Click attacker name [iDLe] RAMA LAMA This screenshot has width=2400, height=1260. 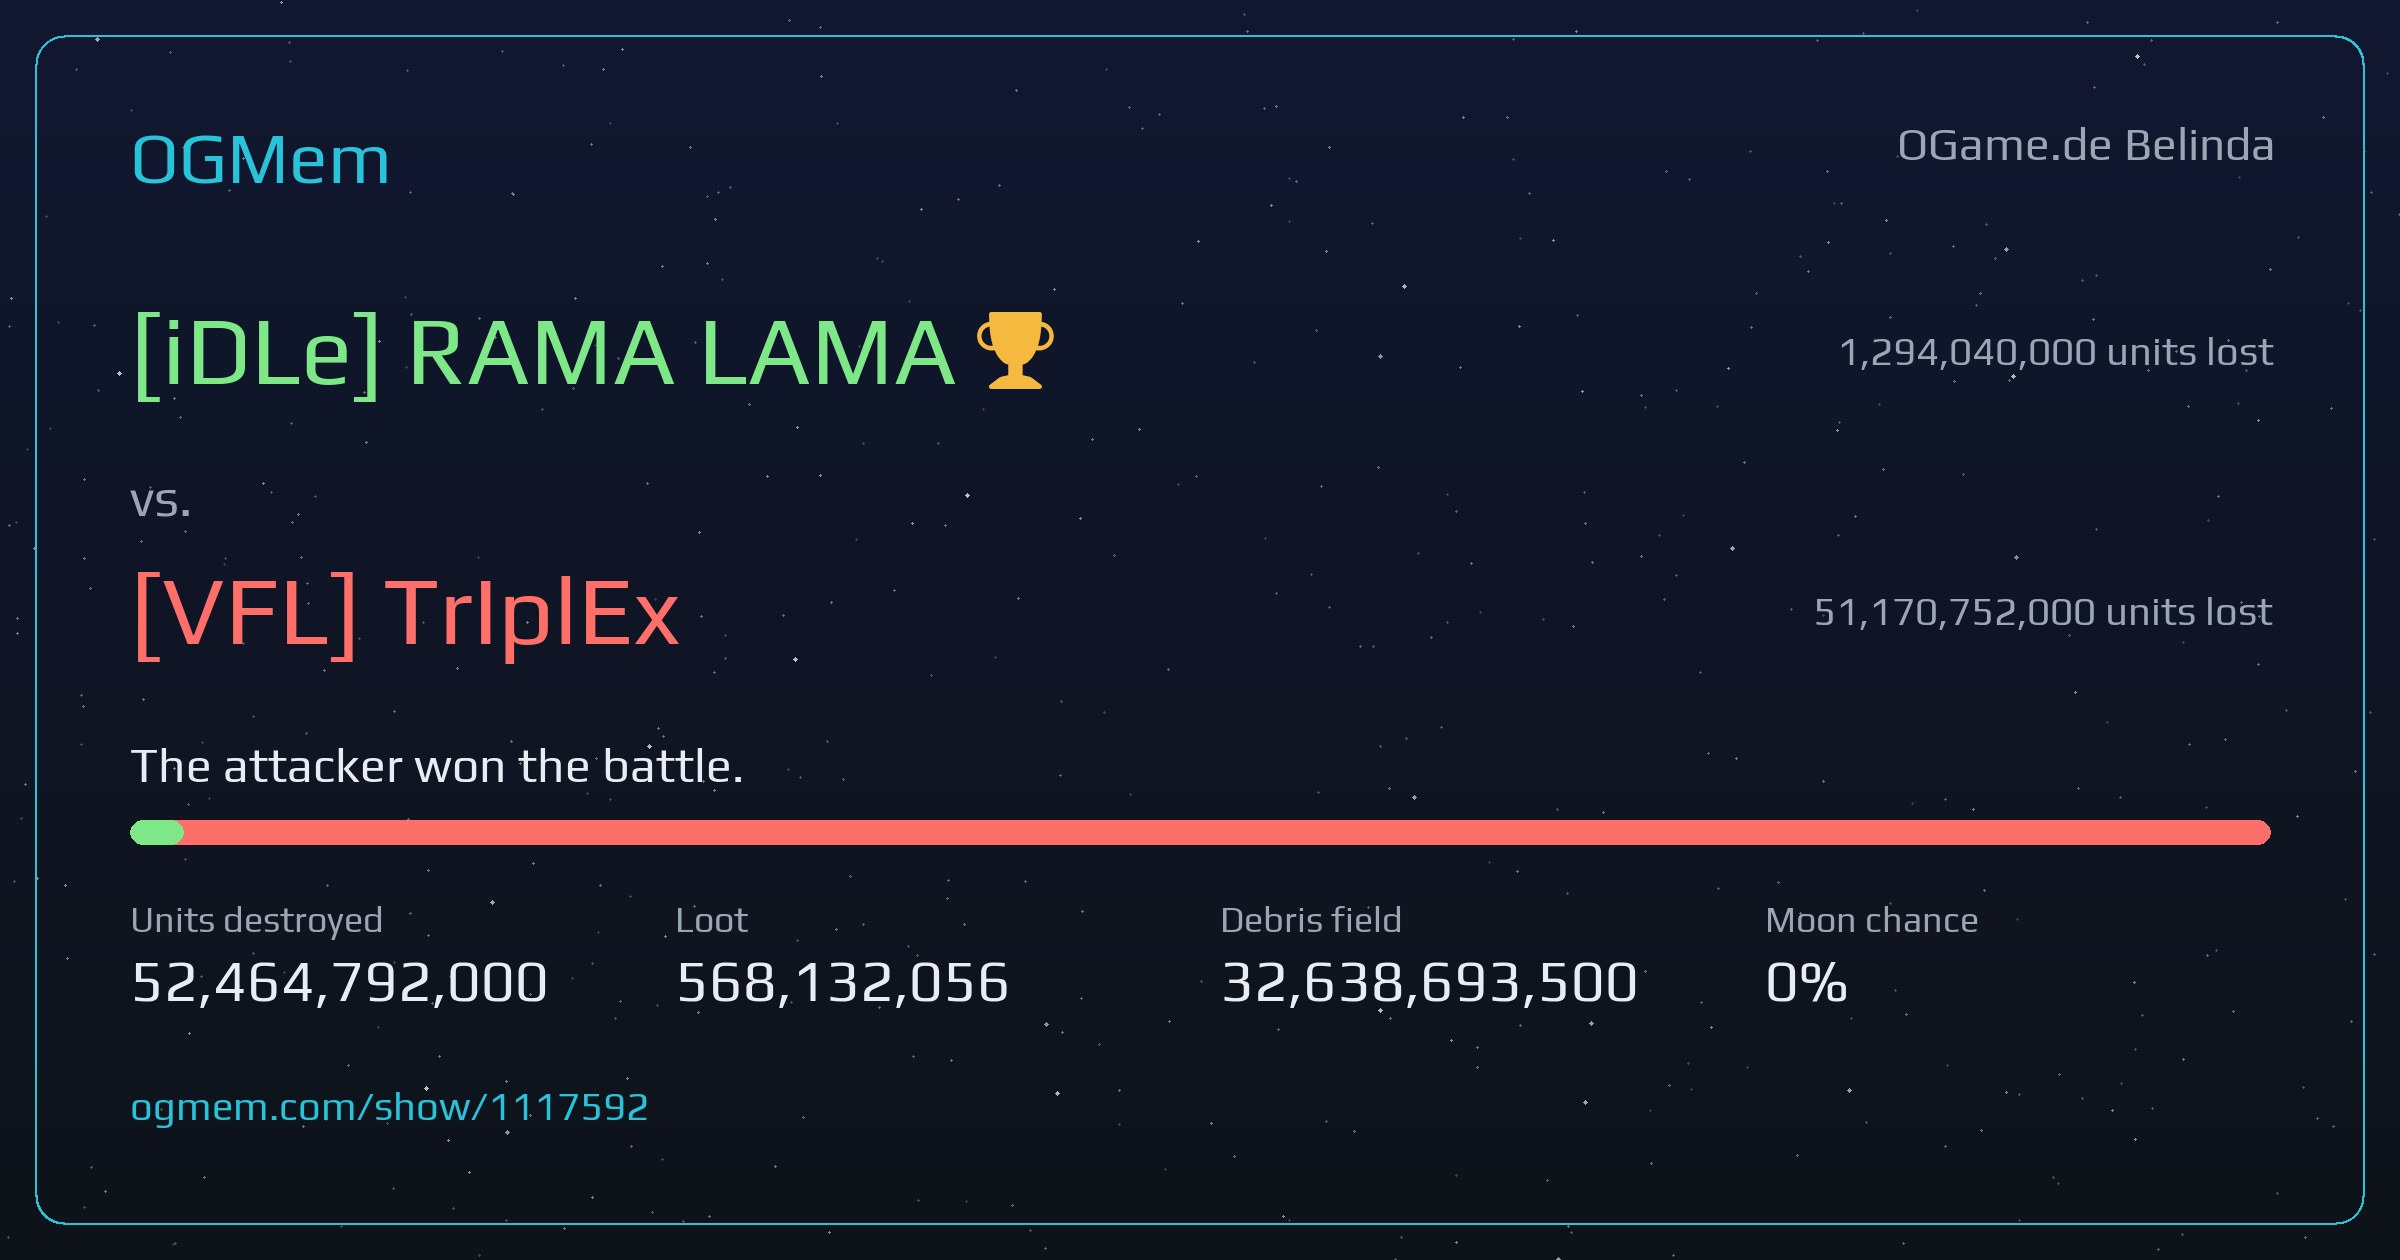coord(545,354)
